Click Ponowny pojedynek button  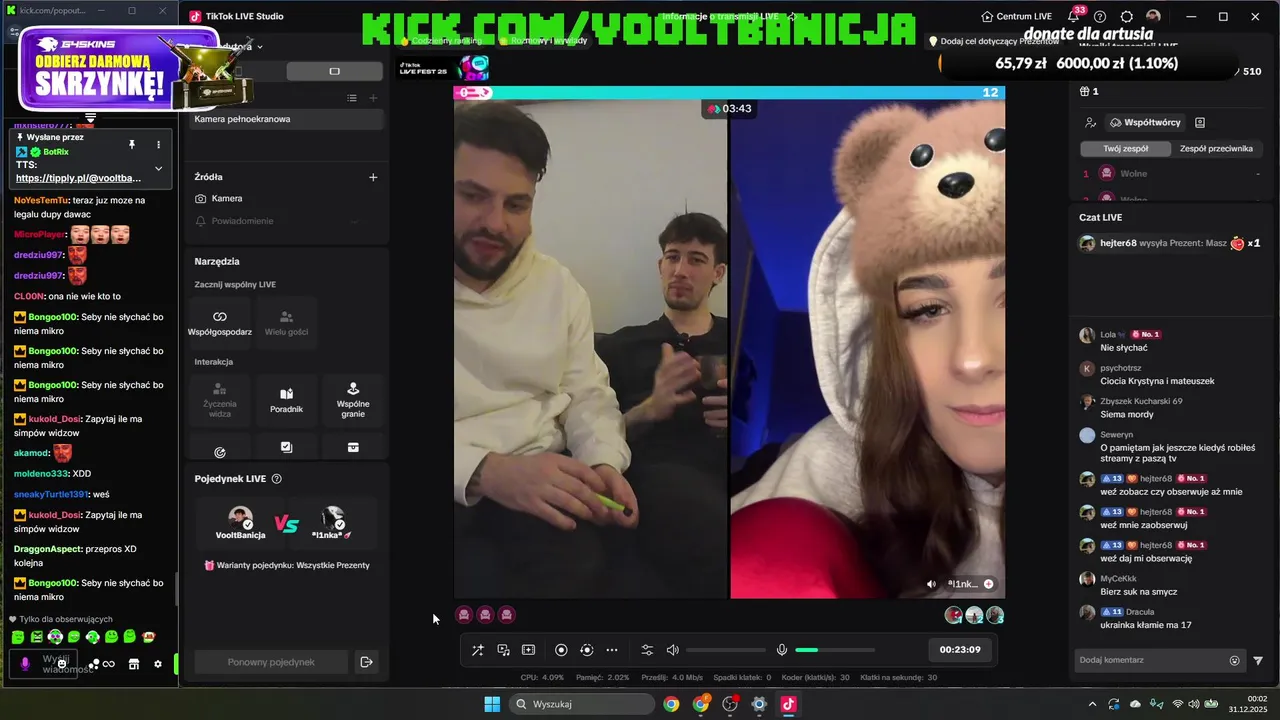271,662
